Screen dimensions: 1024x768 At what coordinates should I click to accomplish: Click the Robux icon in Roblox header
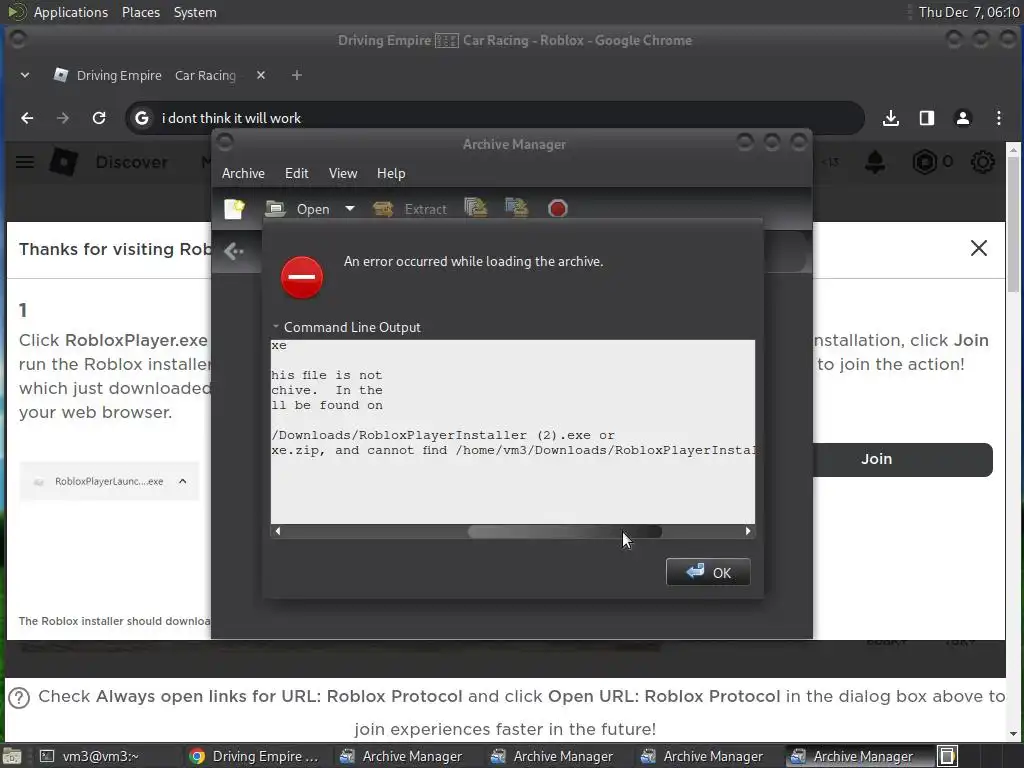tap(924, 161)
